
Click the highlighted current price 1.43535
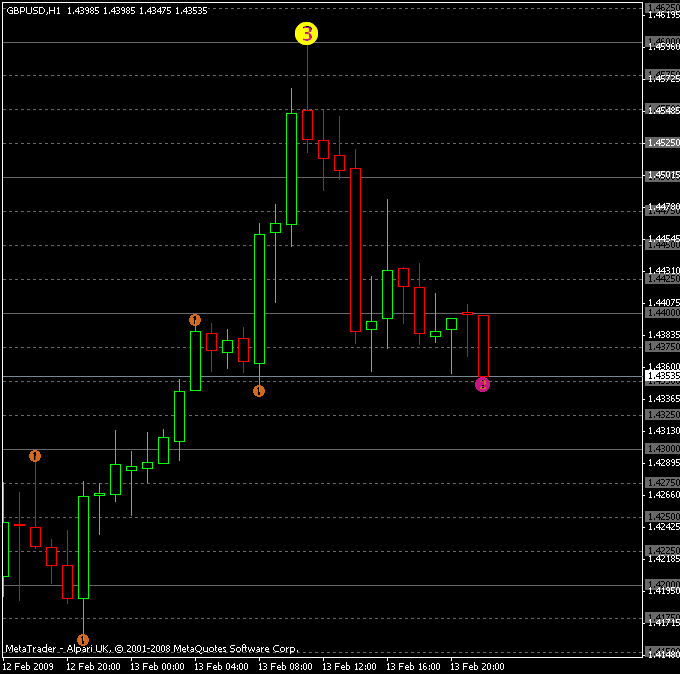(x=663, y=376)
